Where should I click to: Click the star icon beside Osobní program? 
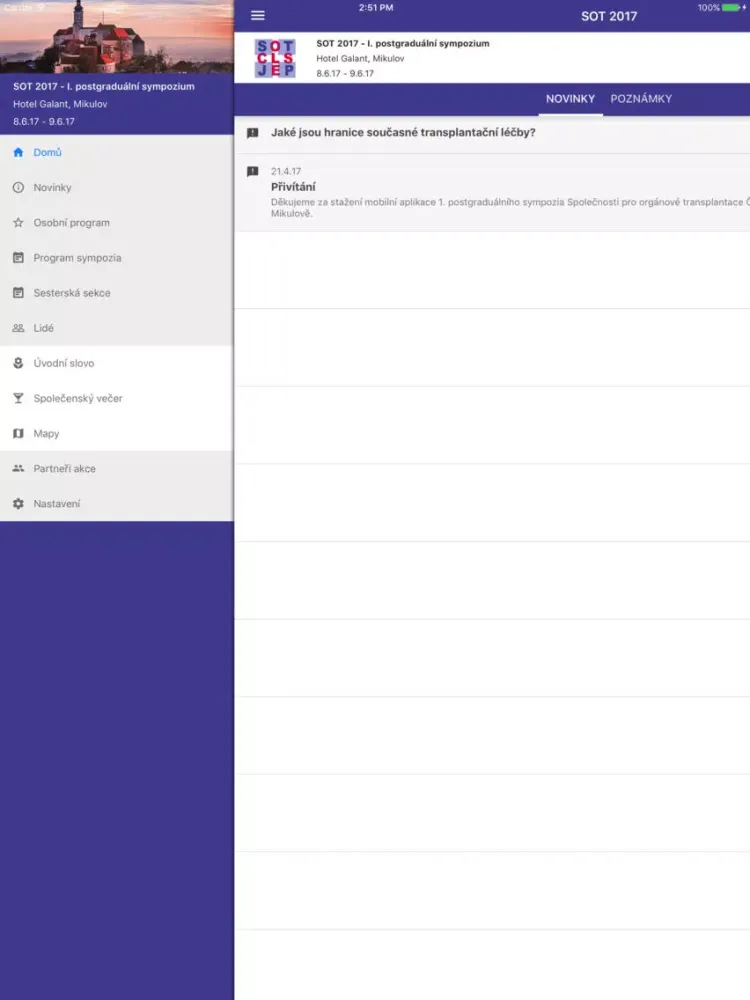(x=18, y=223)
